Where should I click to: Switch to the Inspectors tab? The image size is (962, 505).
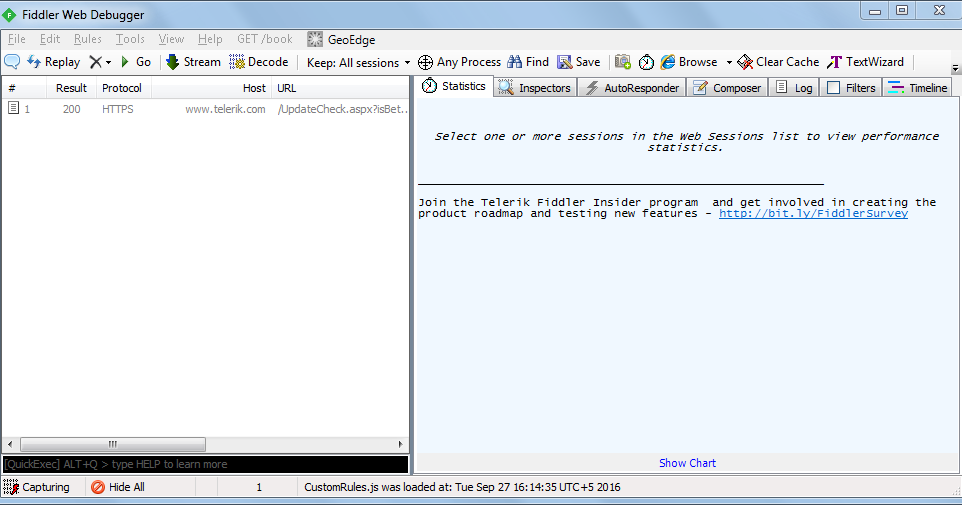(x=535, y=88)
